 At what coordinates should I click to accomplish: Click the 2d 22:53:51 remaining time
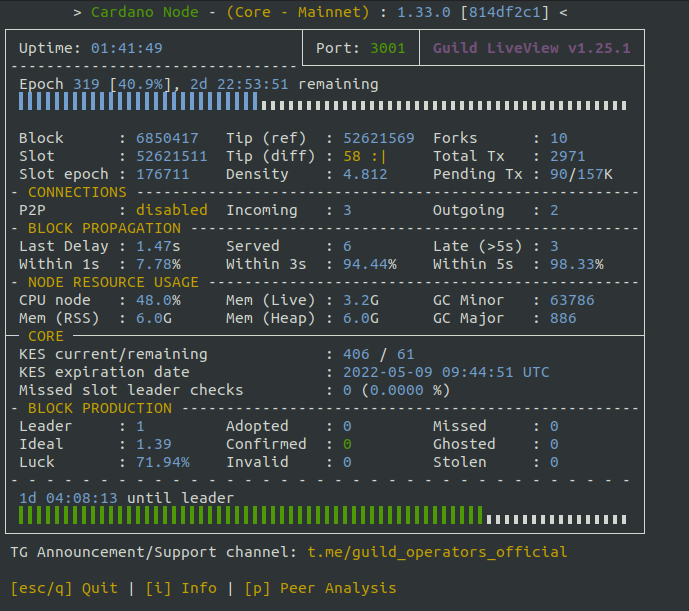click(x=284, y=84)
